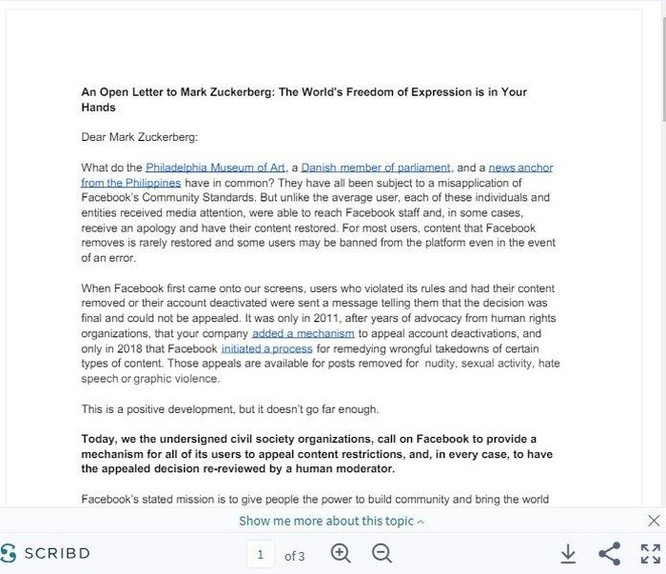Follow the 'news anchor' hyperlink

[521, 167]
